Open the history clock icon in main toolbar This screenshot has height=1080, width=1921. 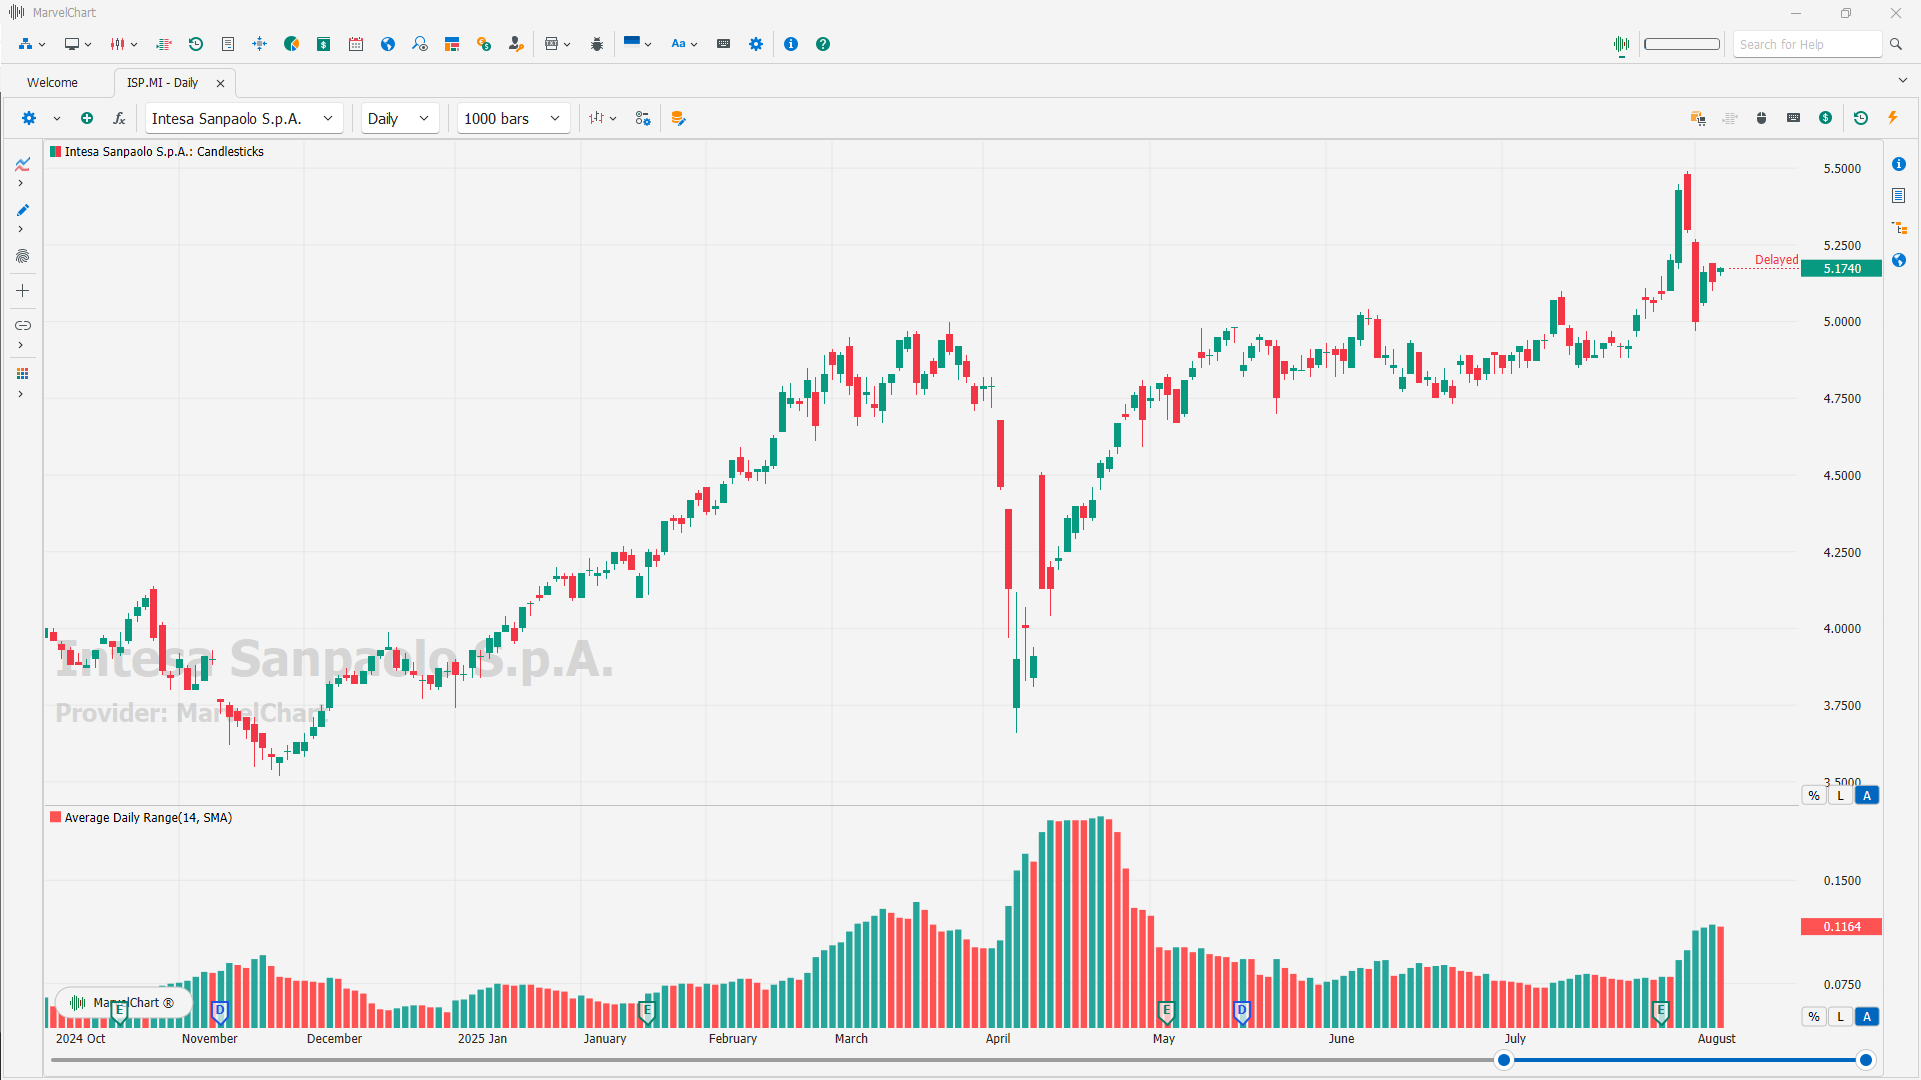196,44
